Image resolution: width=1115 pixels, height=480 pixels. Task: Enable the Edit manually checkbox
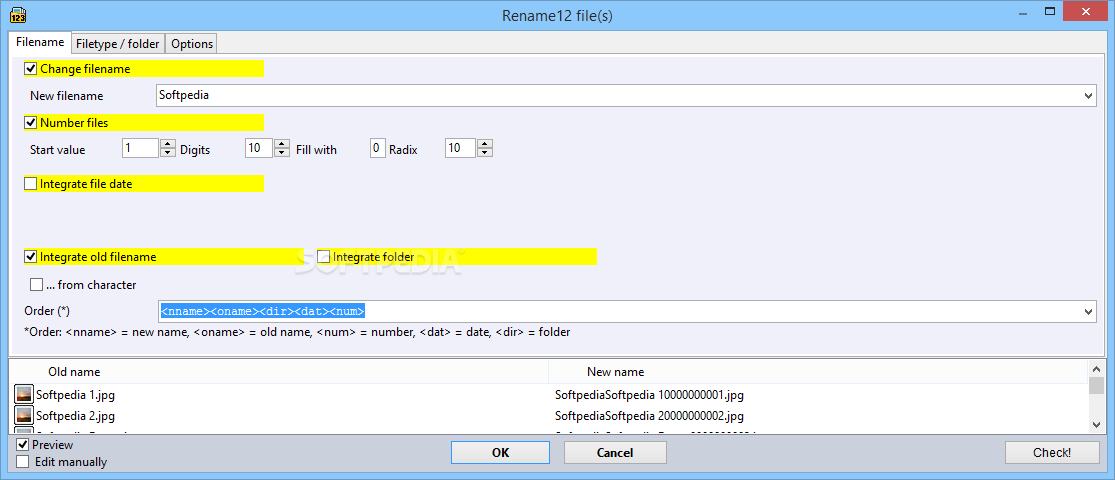(x=23, y=462)
